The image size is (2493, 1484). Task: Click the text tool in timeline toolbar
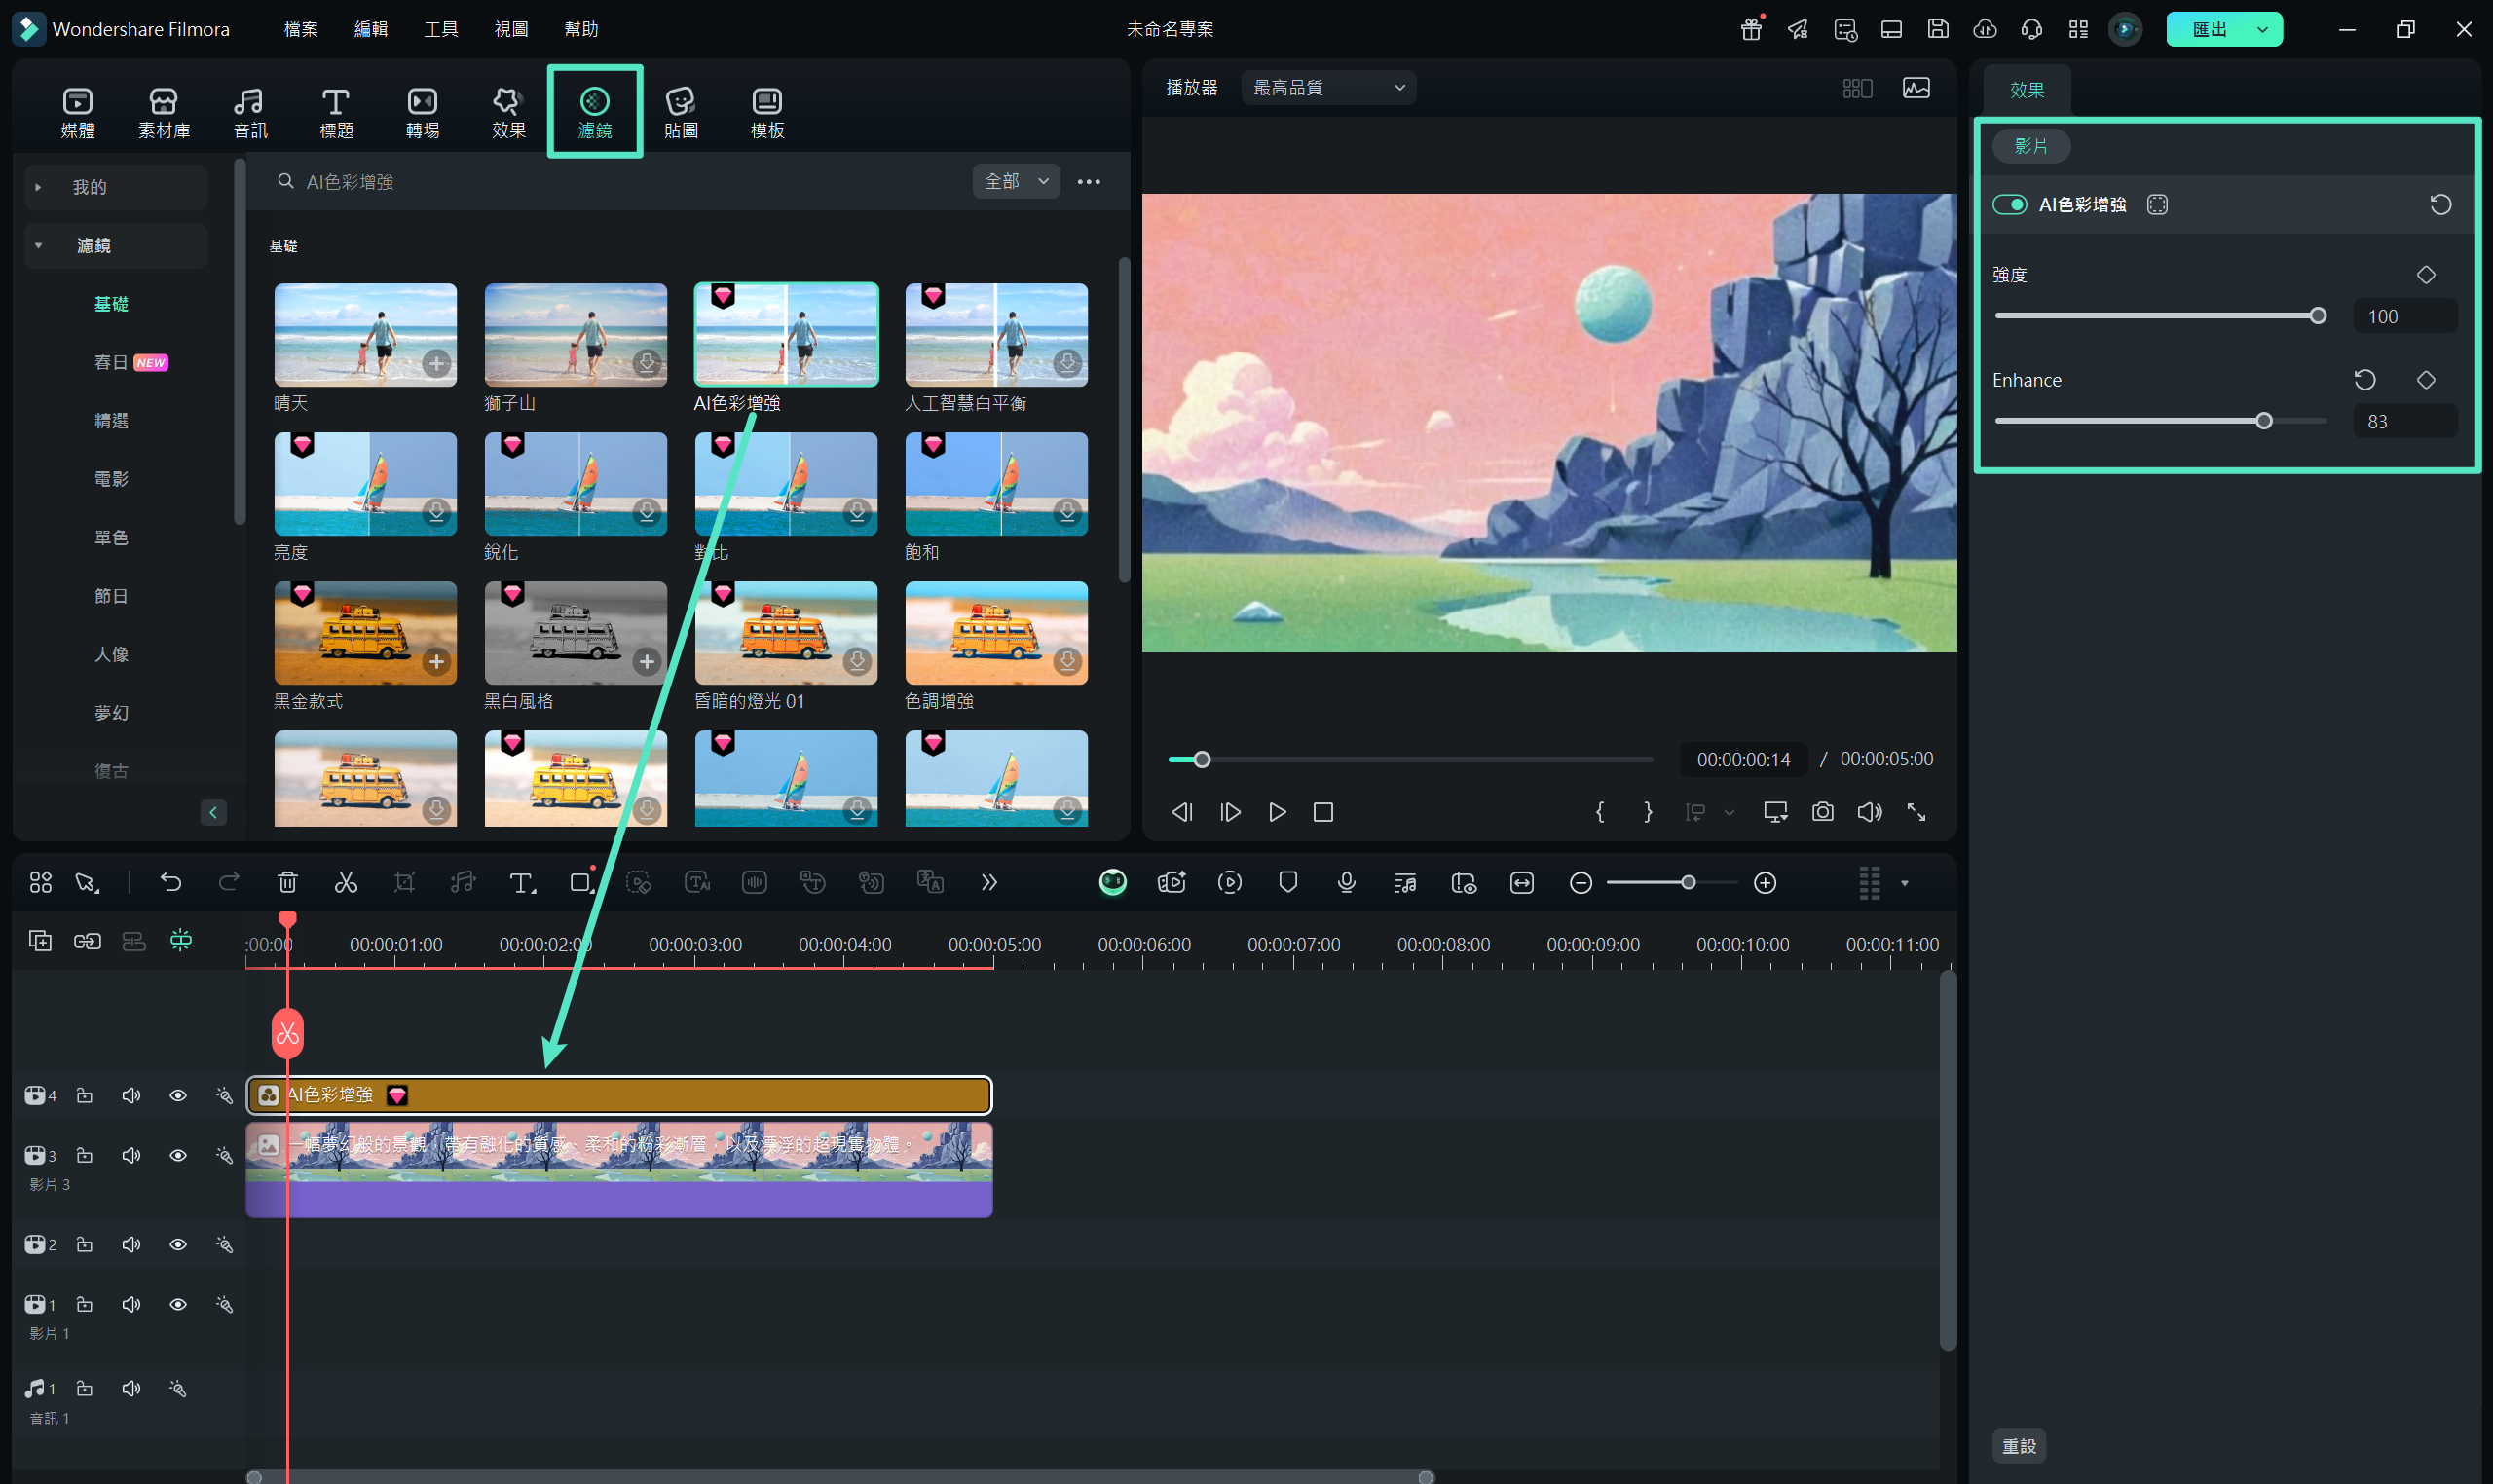[x=522, y=882]
